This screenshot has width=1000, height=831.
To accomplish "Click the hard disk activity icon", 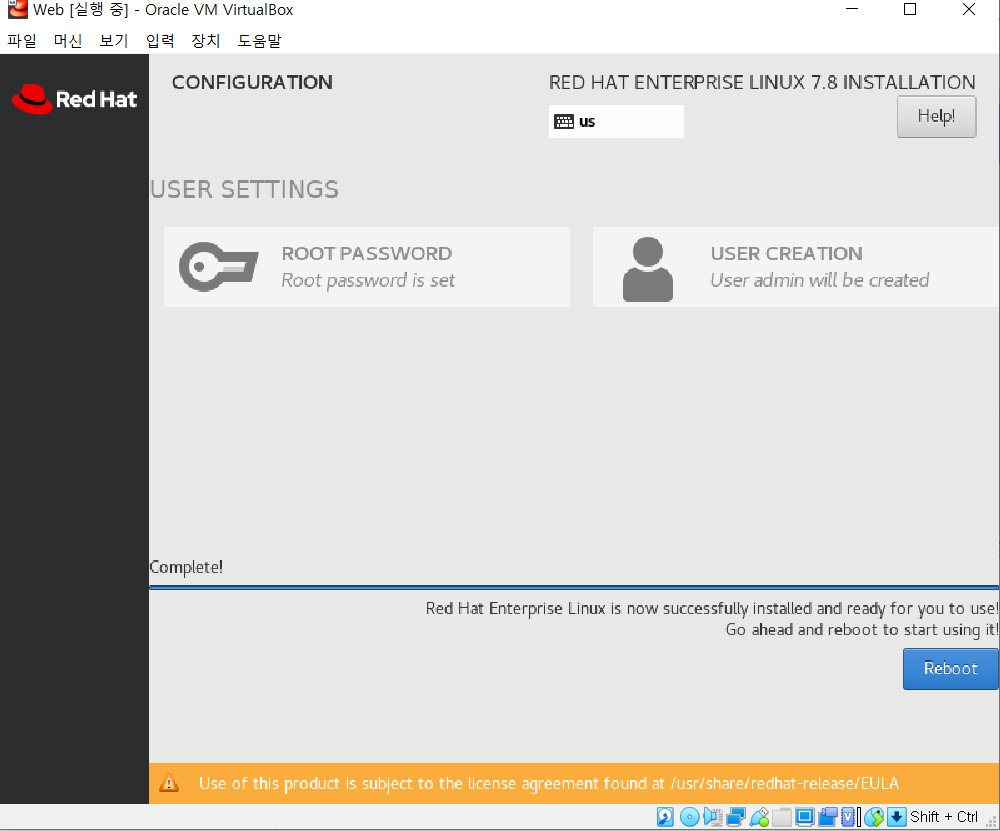I will coord(665,817).
